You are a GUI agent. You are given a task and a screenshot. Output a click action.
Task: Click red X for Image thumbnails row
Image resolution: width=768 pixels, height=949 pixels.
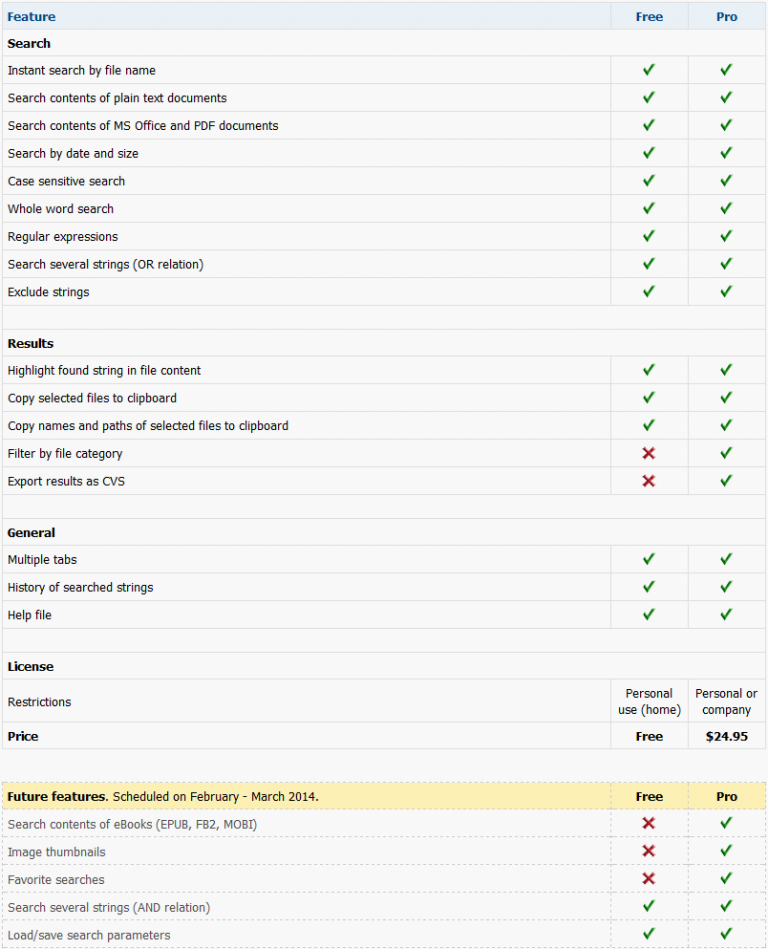pyautogui.click(x=649, y=851)
